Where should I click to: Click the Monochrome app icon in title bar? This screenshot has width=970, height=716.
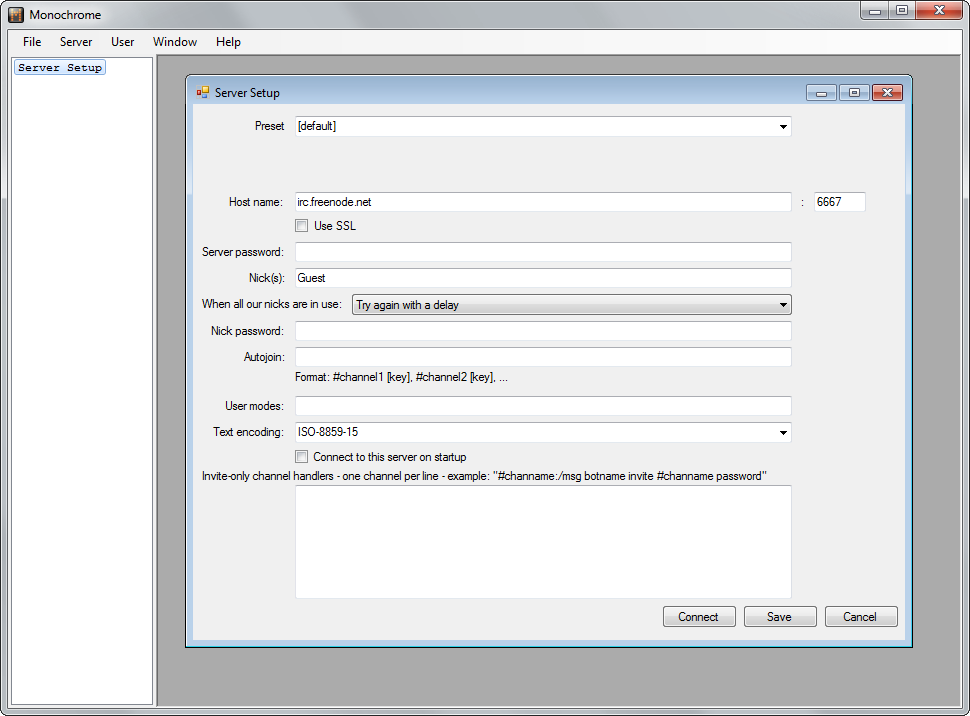tap(15, 15)
